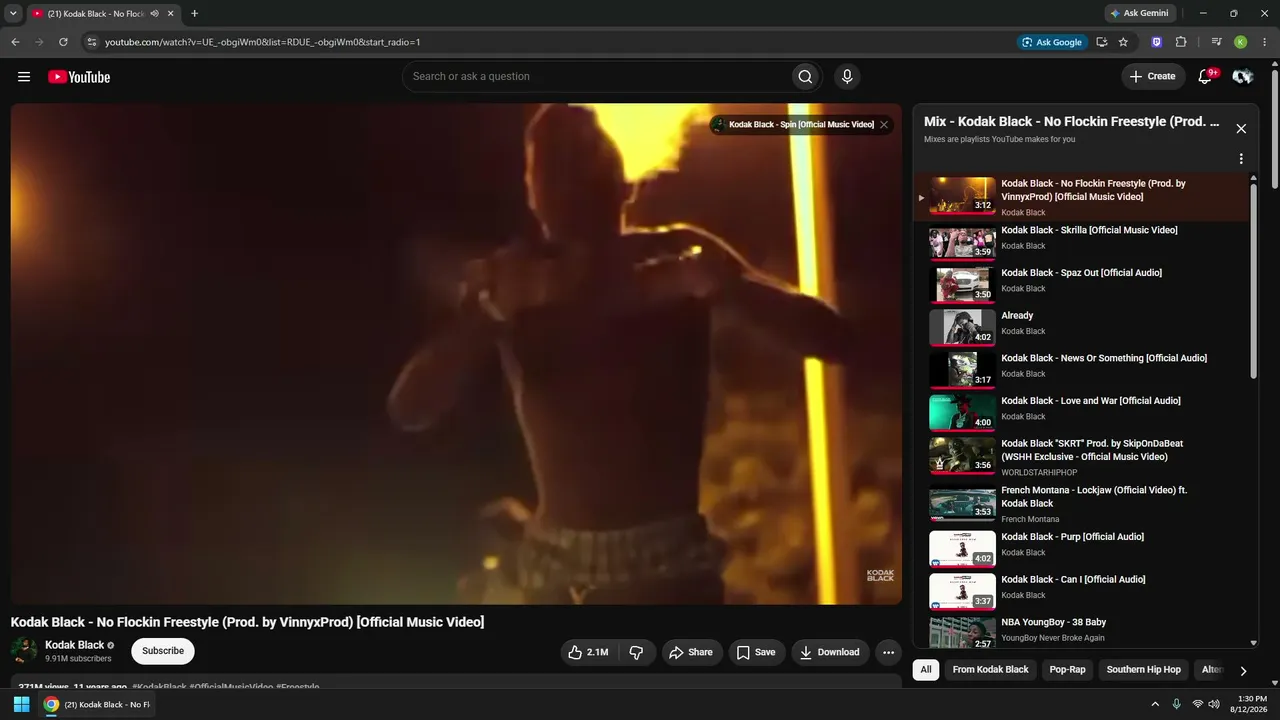This screenshot has height=720, width=1280.
Task: Click the search magnifier button
Action: [x=805, y=77]
